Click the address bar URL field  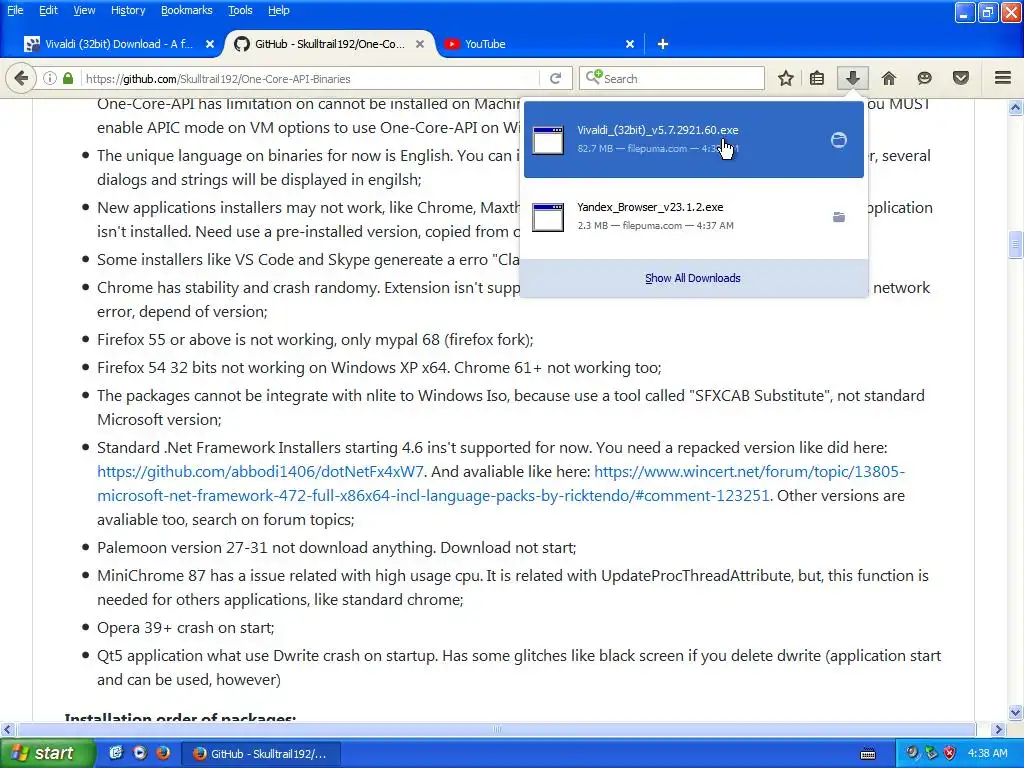[x=312, y=78]
